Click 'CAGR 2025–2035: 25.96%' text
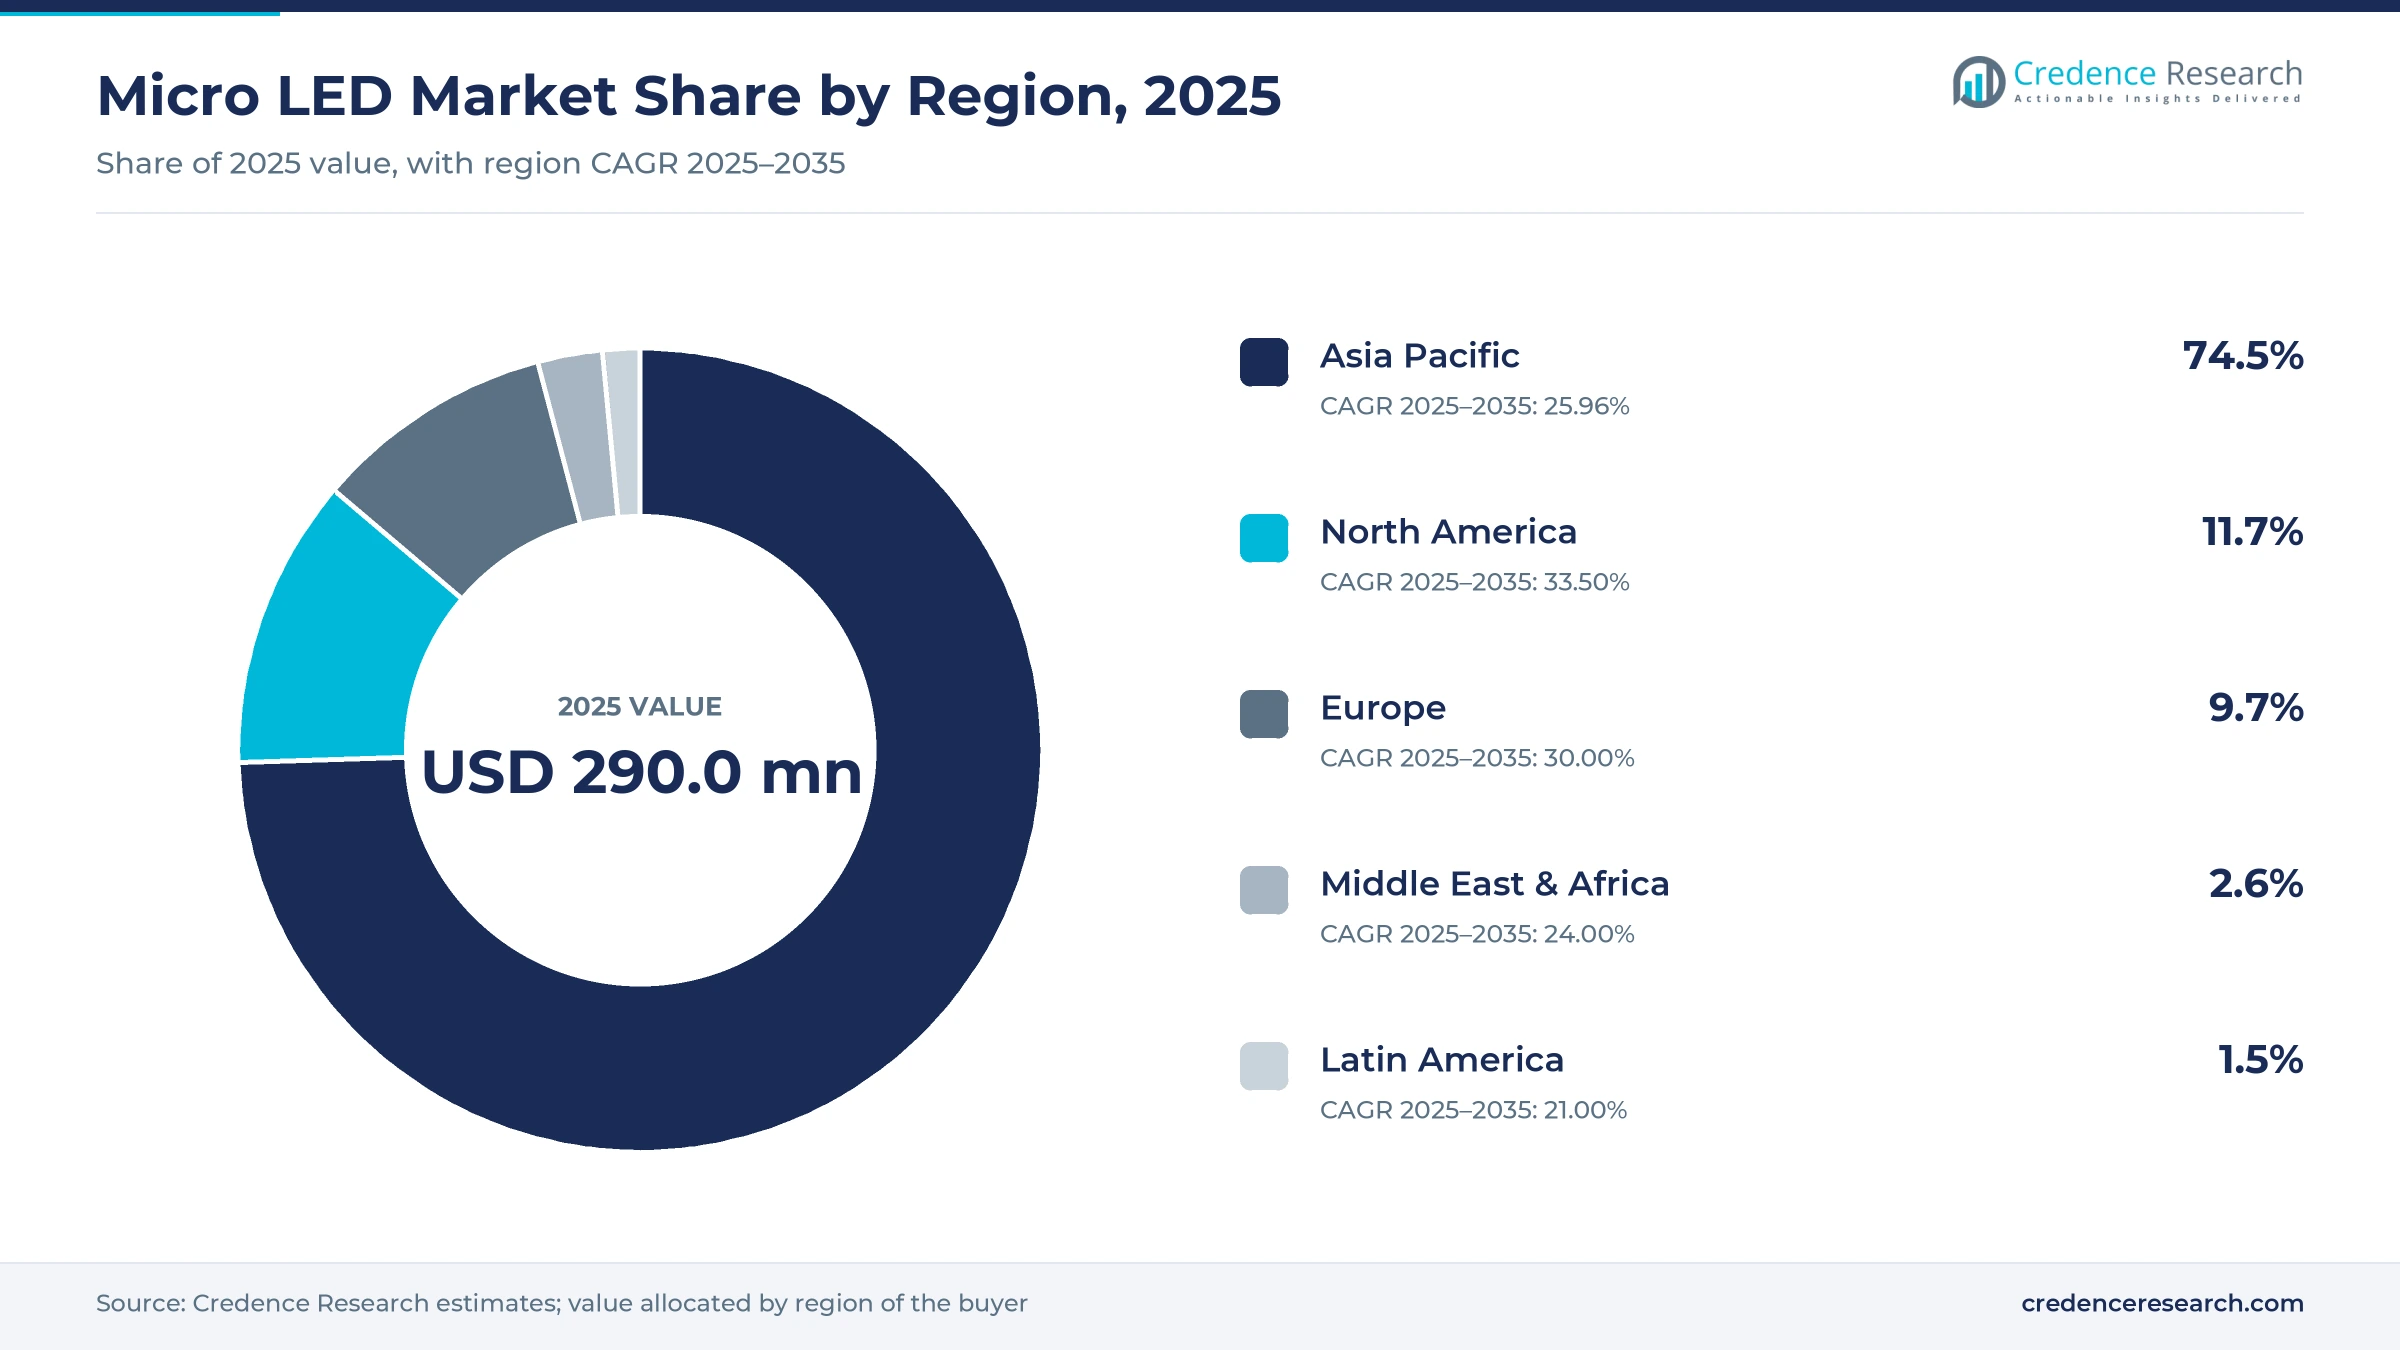 click(x=1475, y=406)
